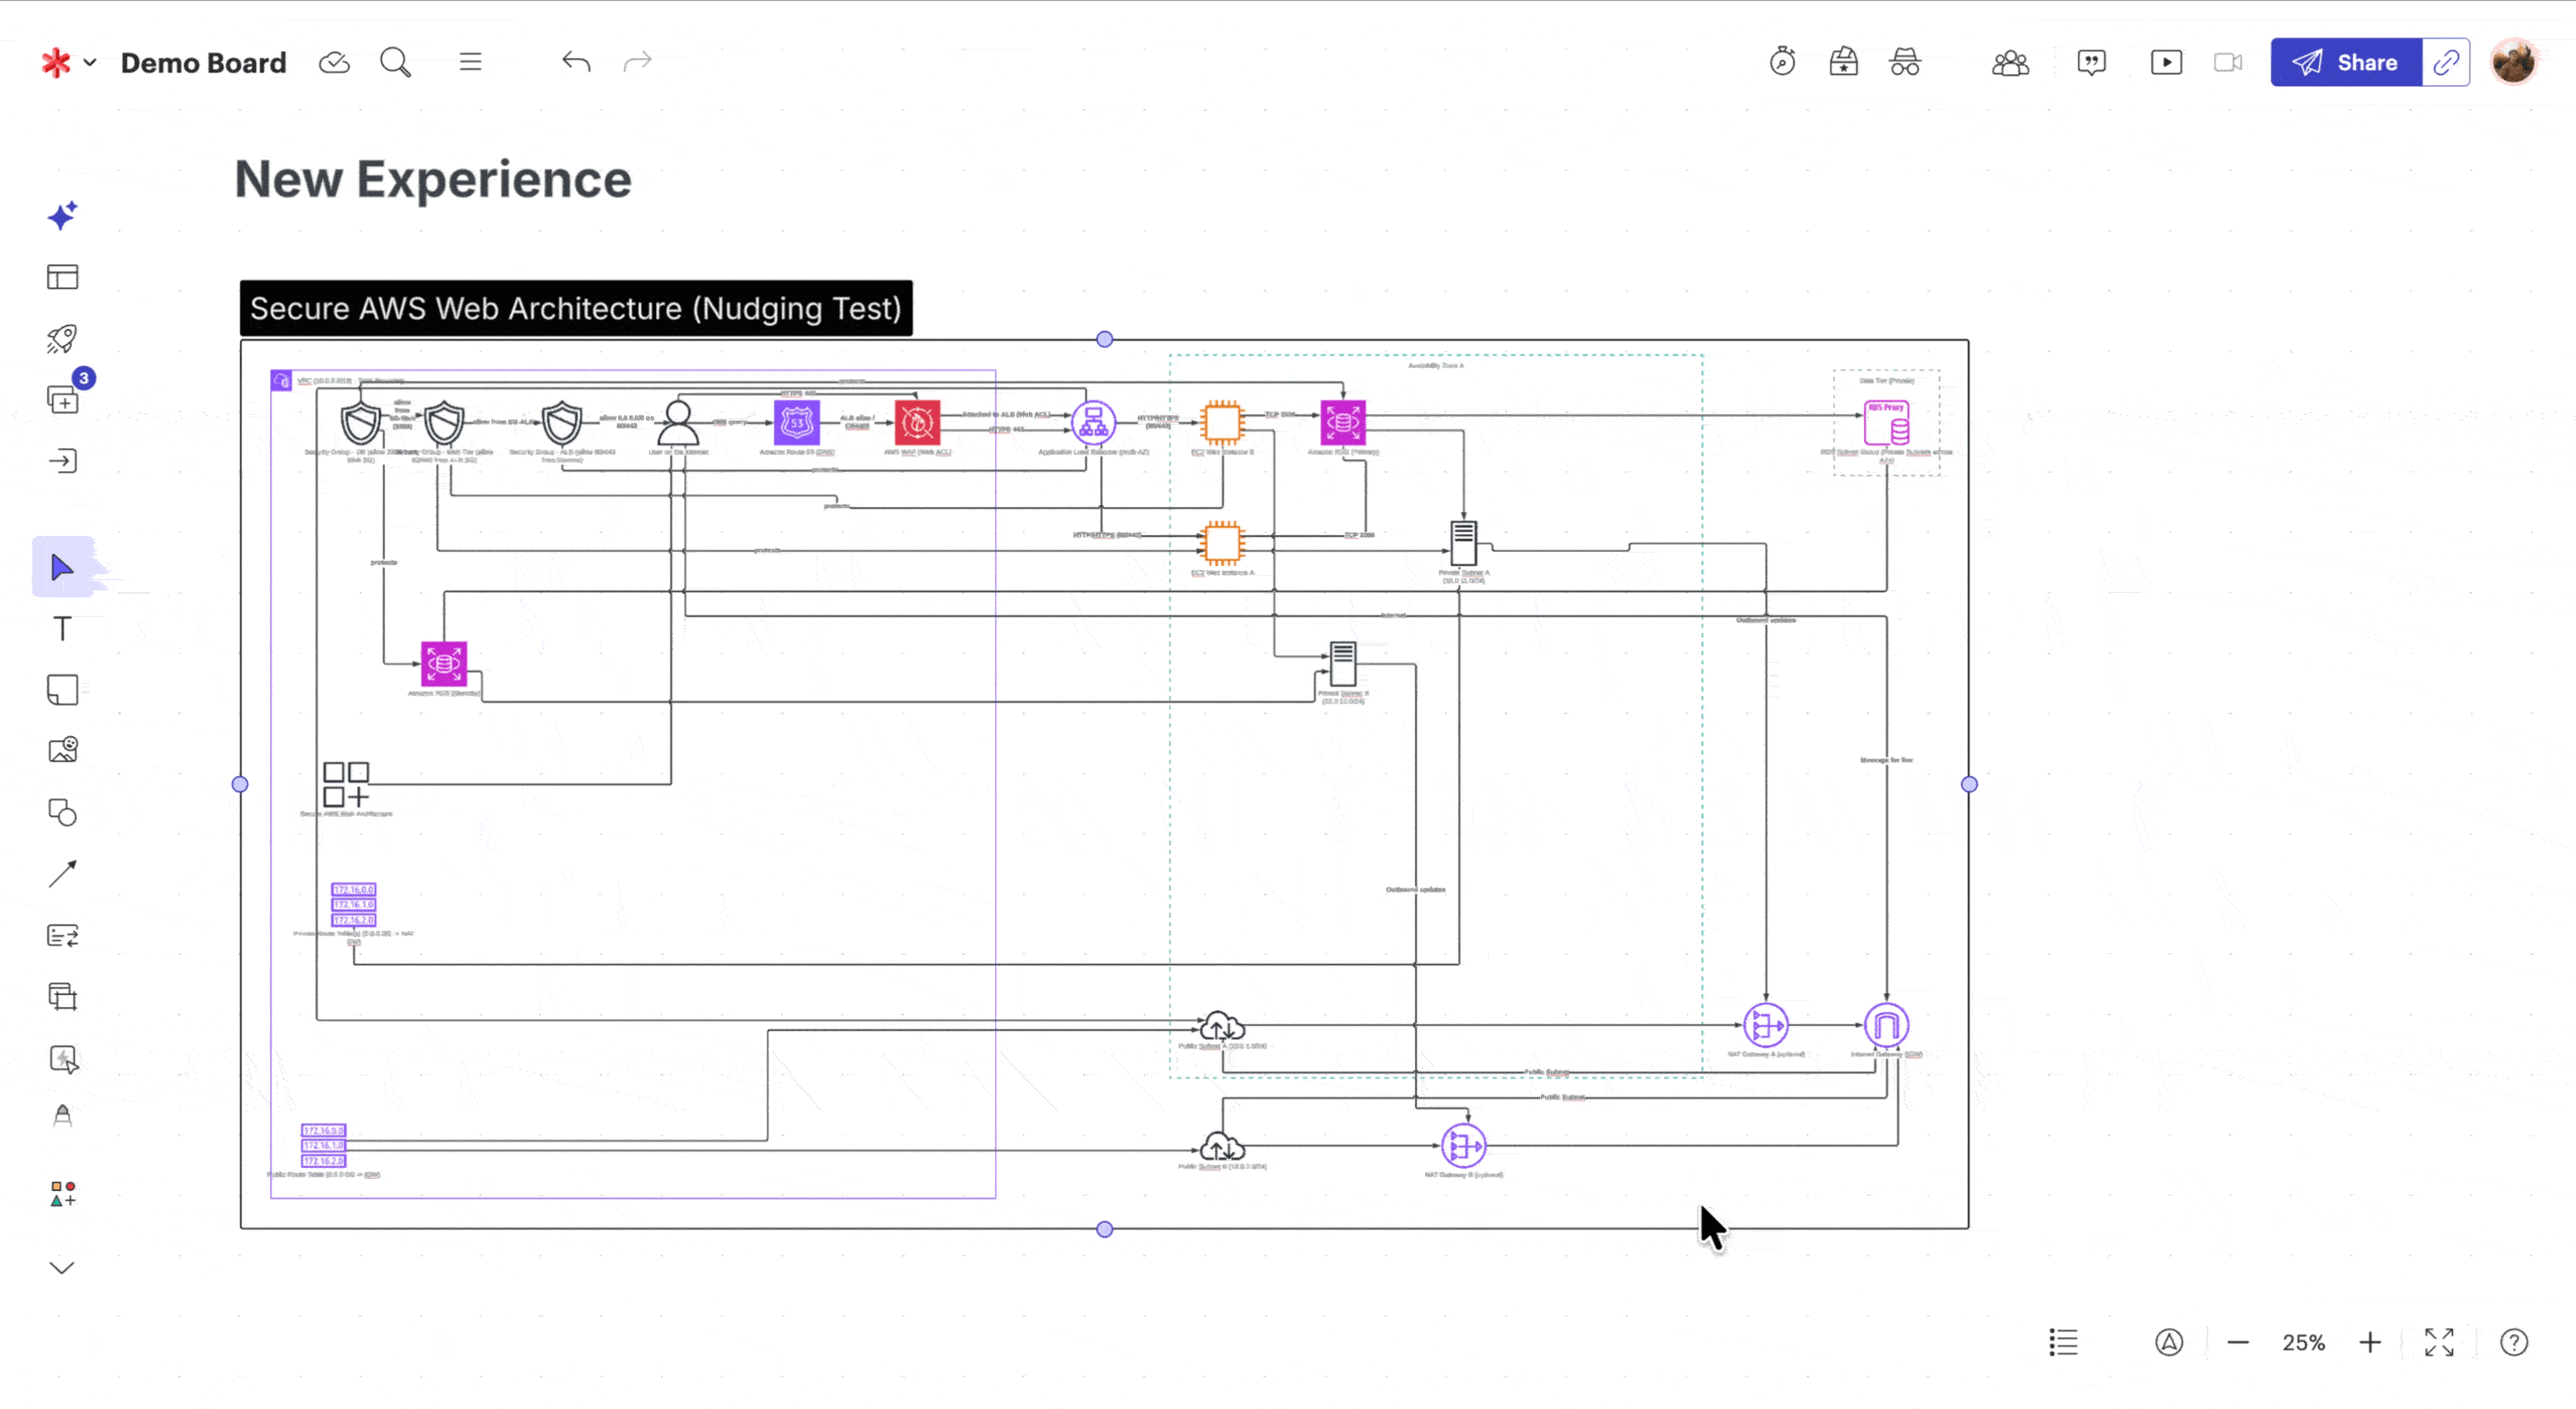Enter fullscreen view
This screenshot has width=2576, height=1409.
[x=2439, y=1342]
